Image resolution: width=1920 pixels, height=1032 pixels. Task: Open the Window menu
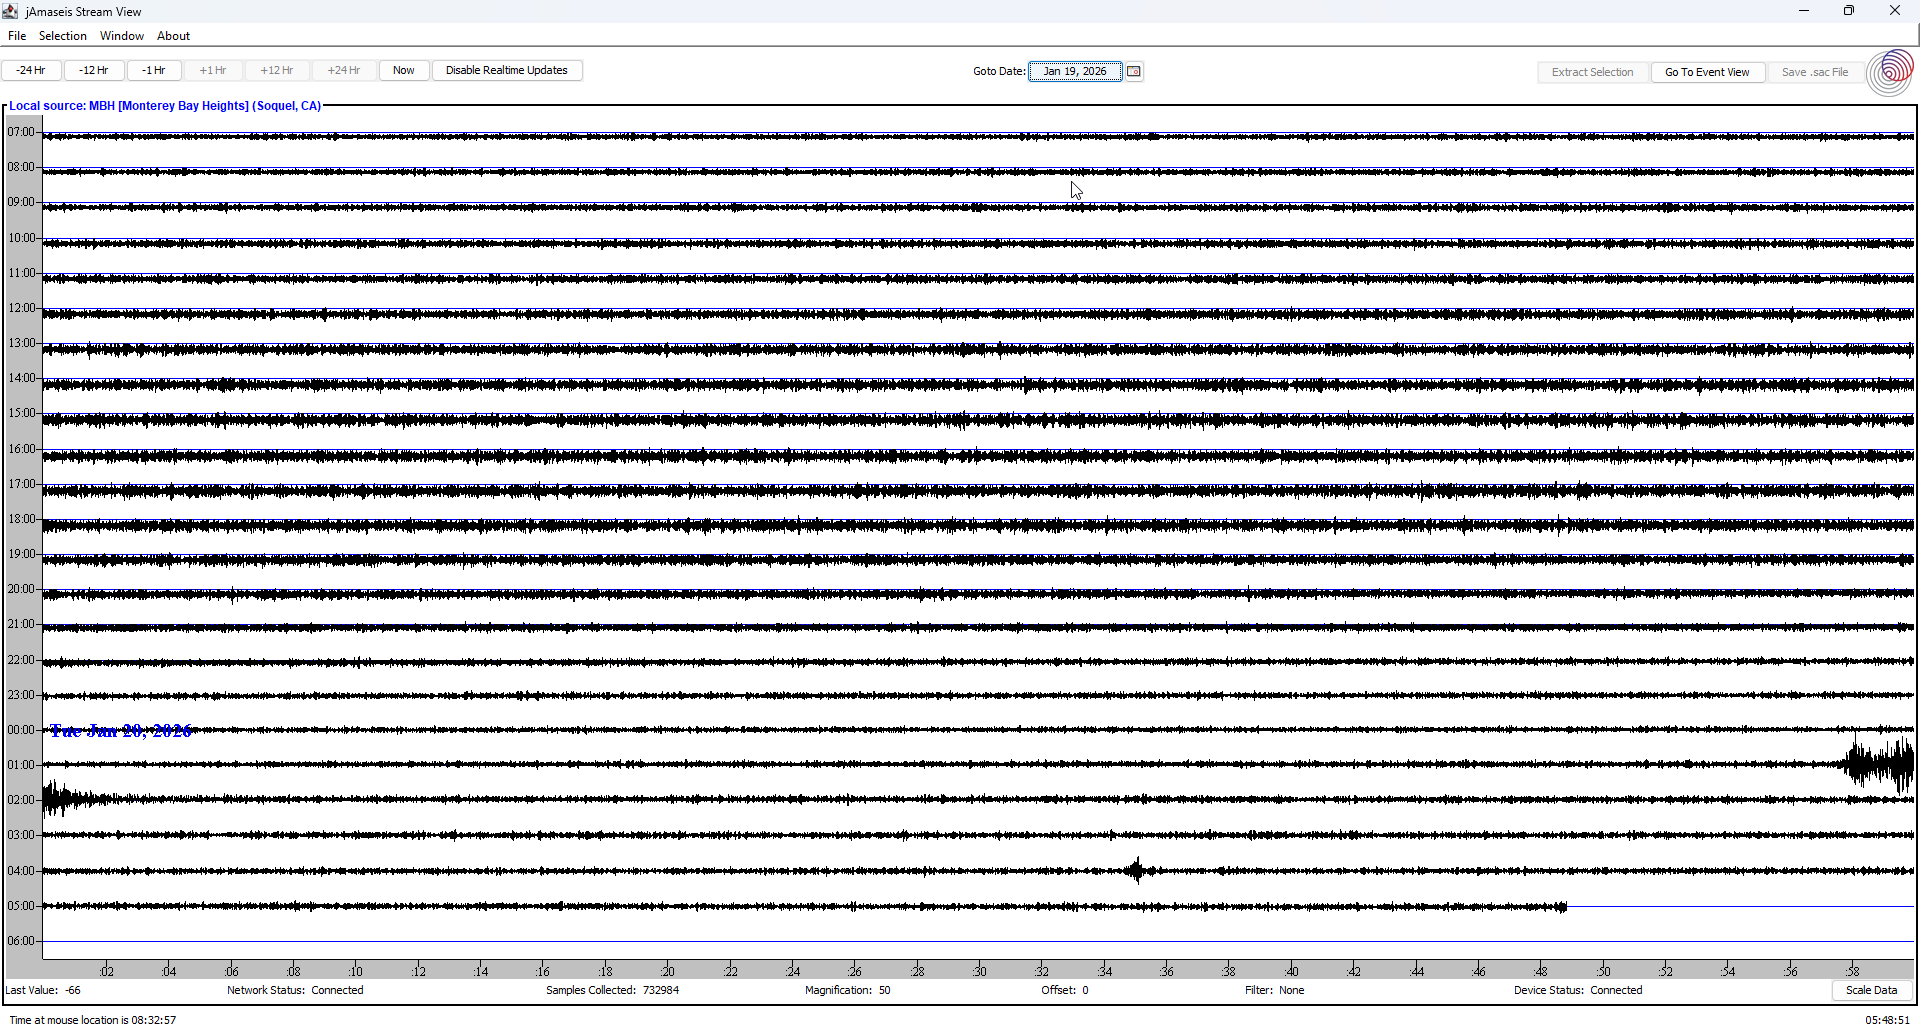tap(121, 35)
